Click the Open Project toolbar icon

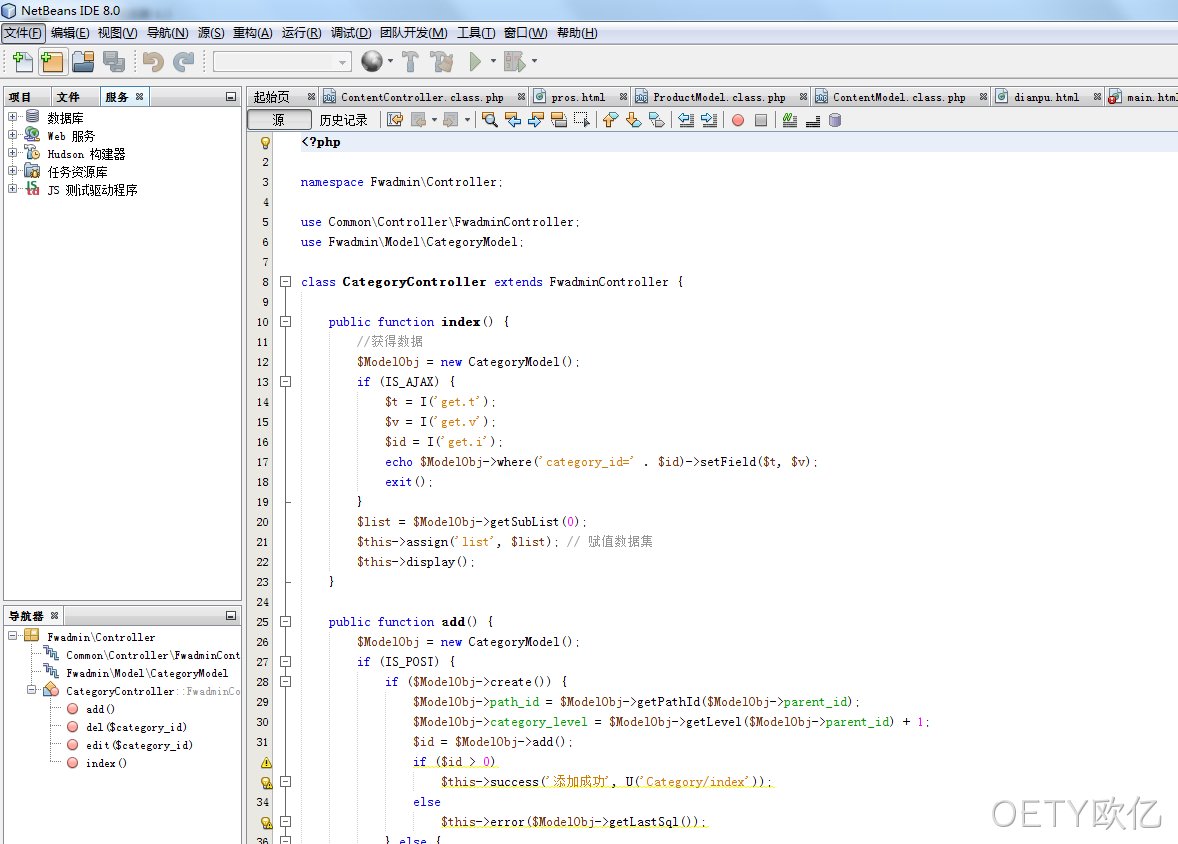(x=83, y=61)
